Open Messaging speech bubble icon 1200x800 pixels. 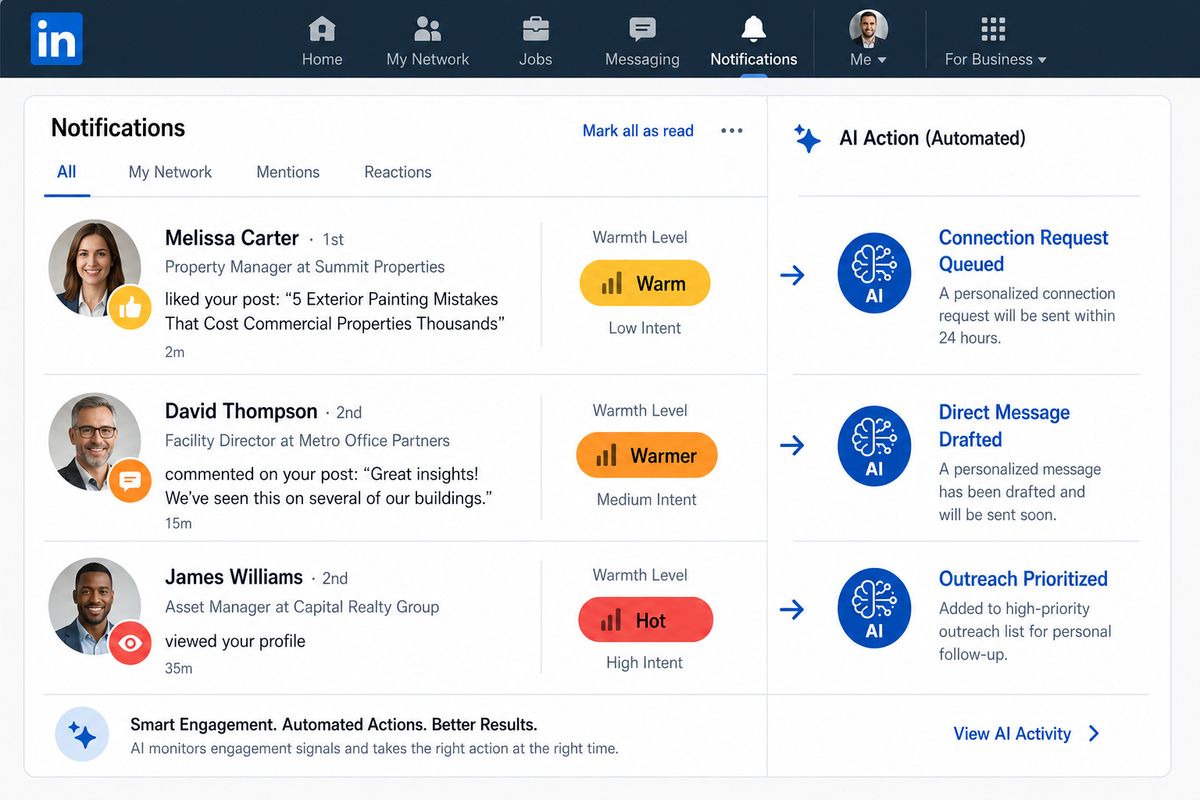point(642,28)
